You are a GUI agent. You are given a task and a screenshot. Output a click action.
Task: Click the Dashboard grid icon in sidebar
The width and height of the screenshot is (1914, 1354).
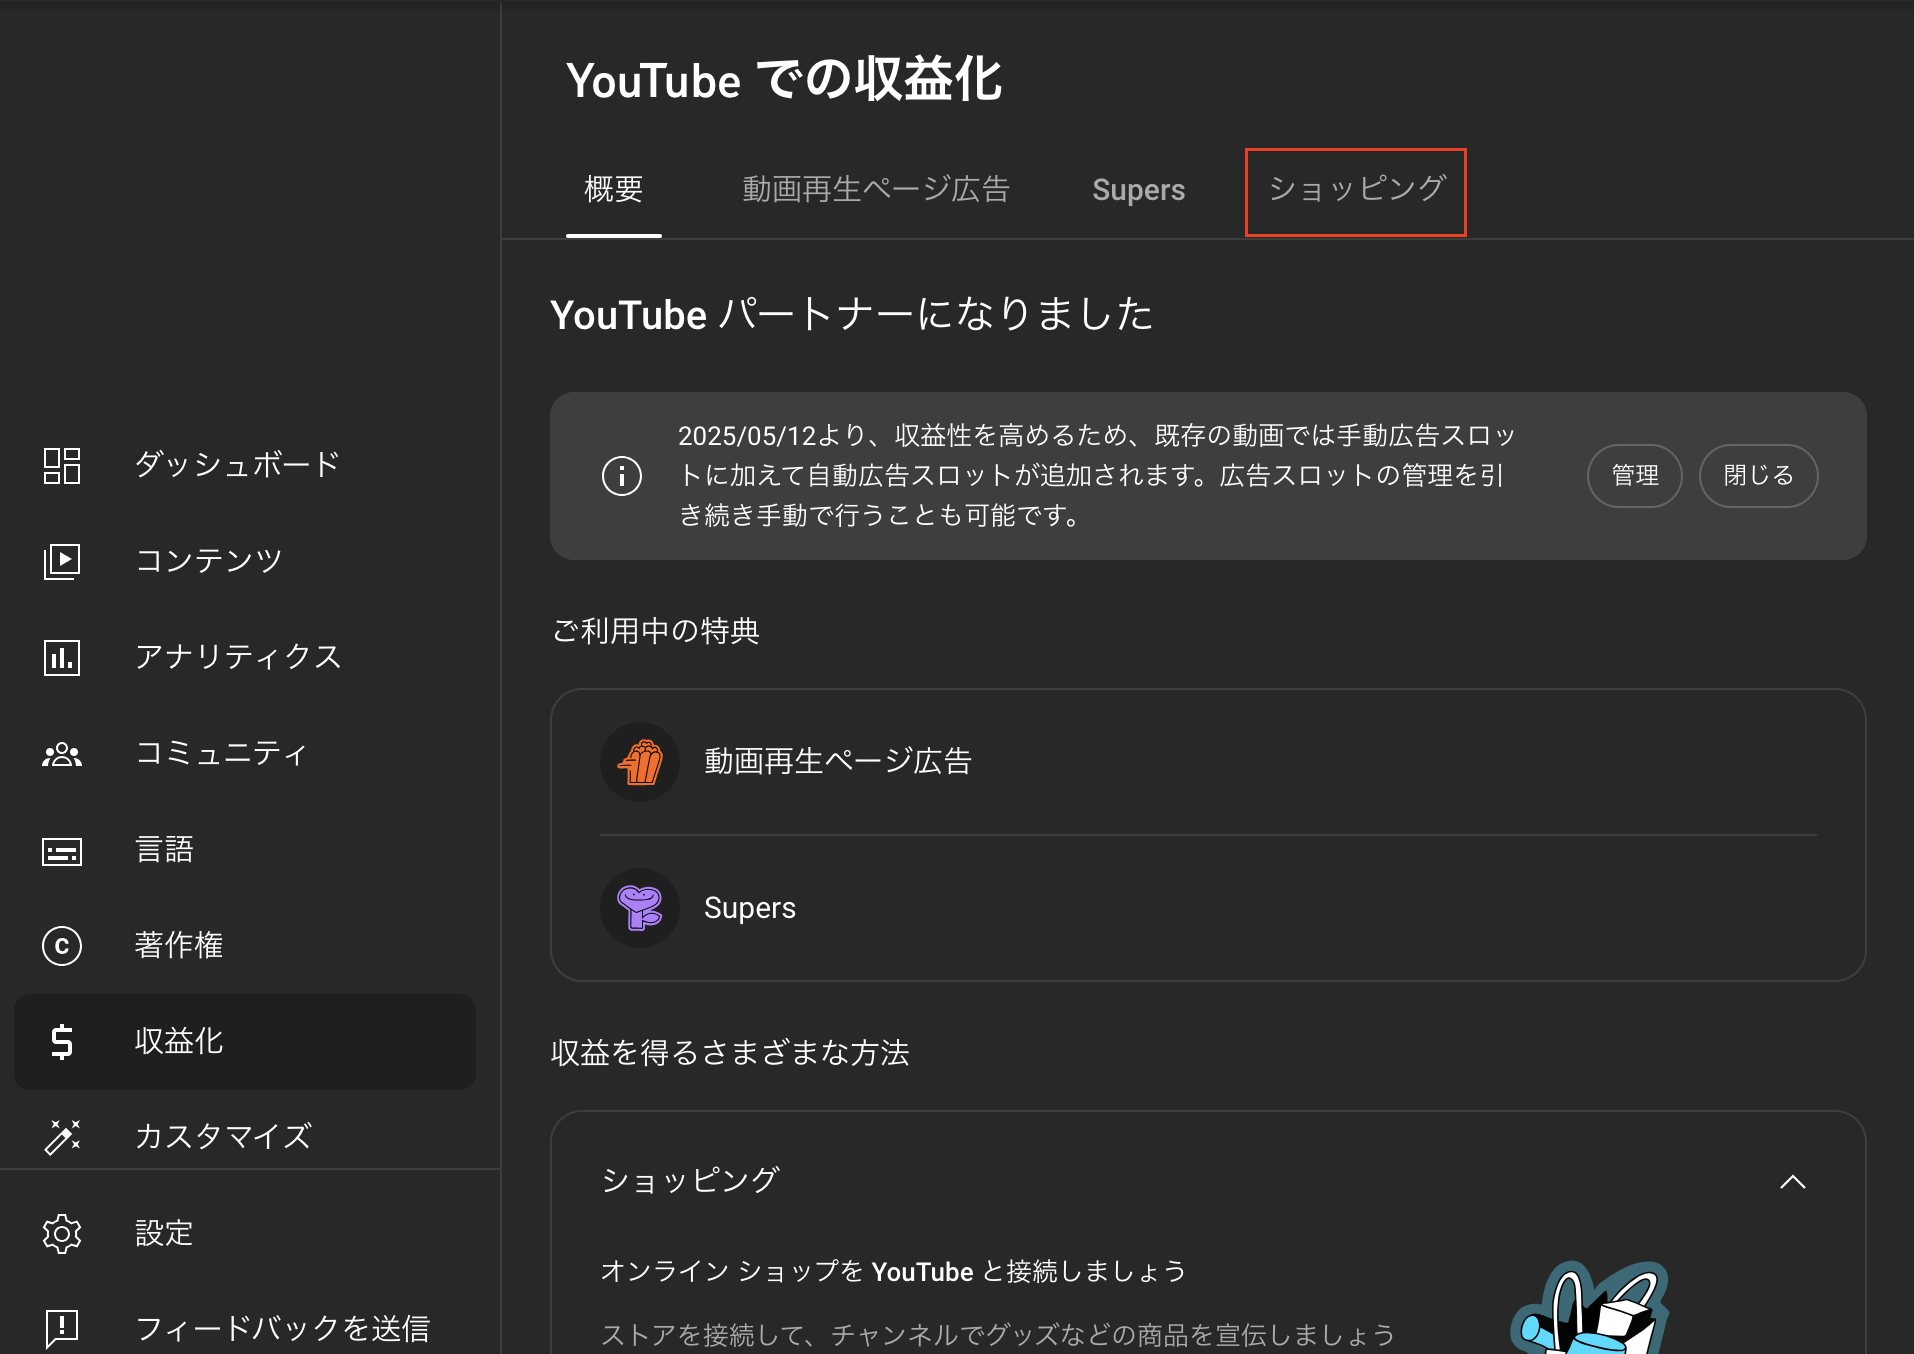tap(62, 466)
